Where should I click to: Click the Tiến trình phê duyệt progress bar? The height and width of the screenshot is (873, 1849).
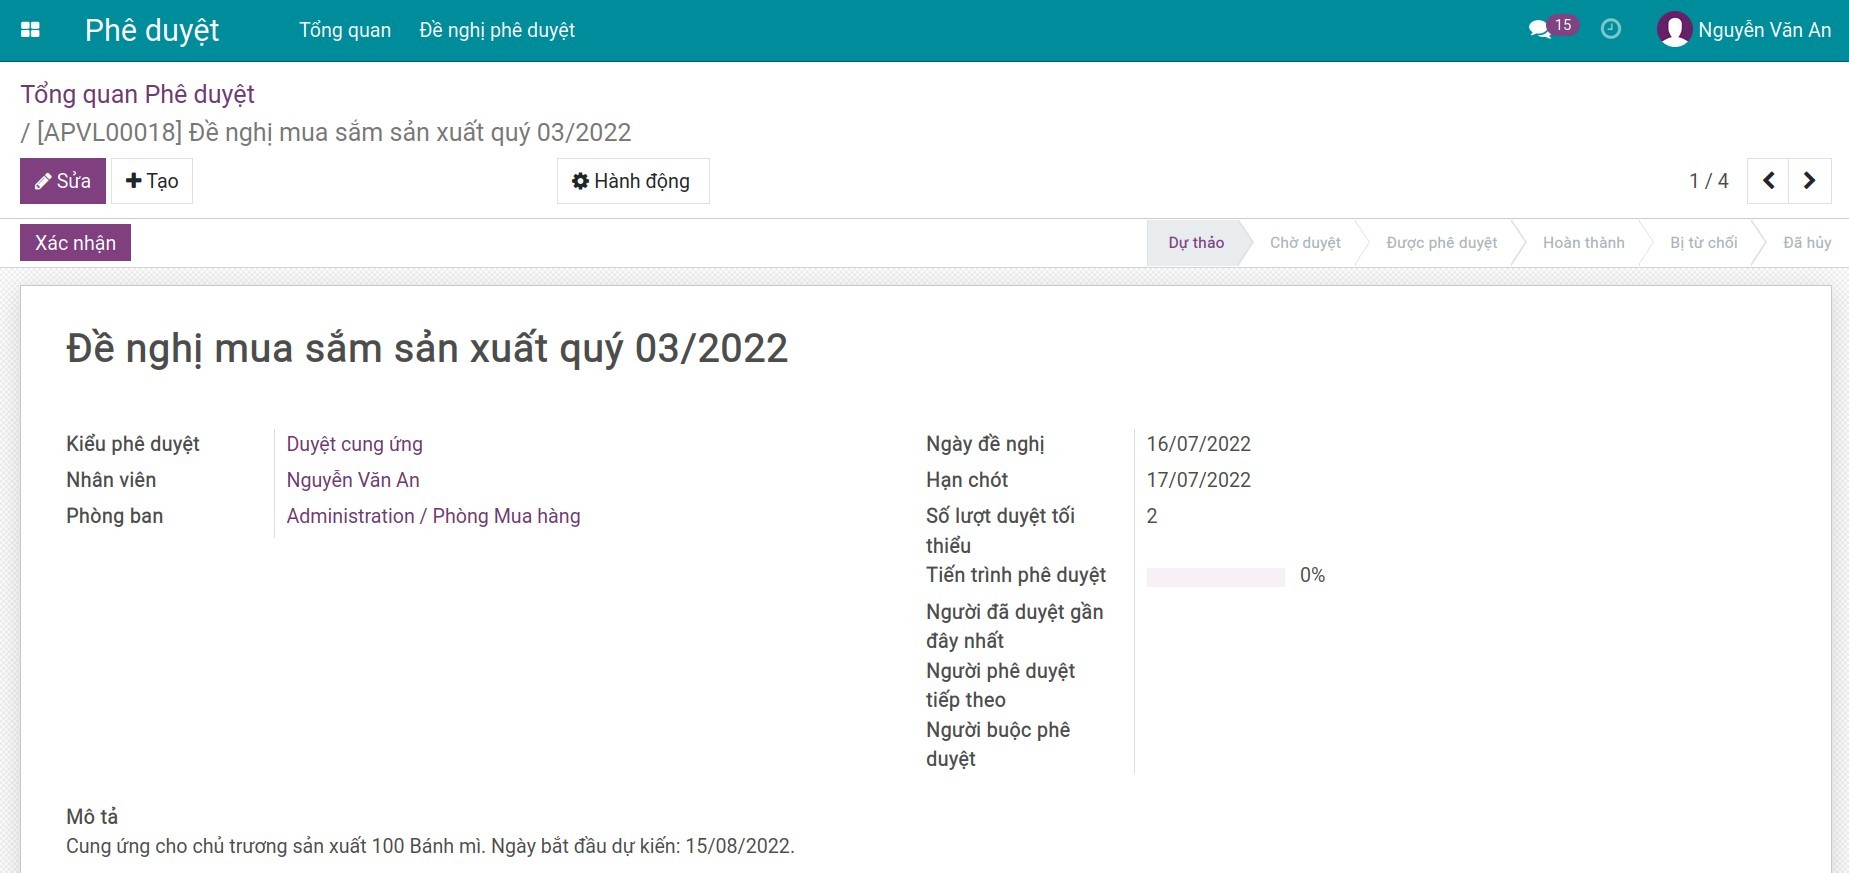(x=1215, y=577)
